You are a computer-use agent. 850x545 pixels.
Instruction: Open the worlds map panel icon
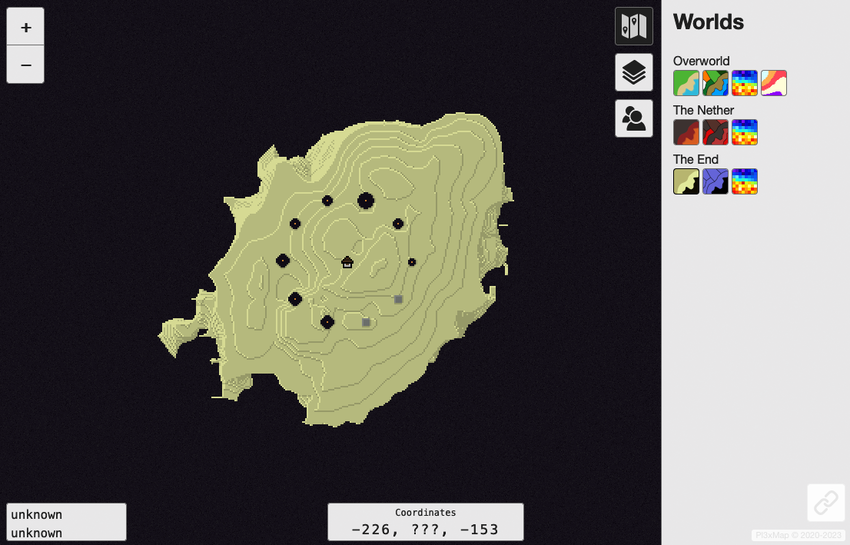pos(633,26)
